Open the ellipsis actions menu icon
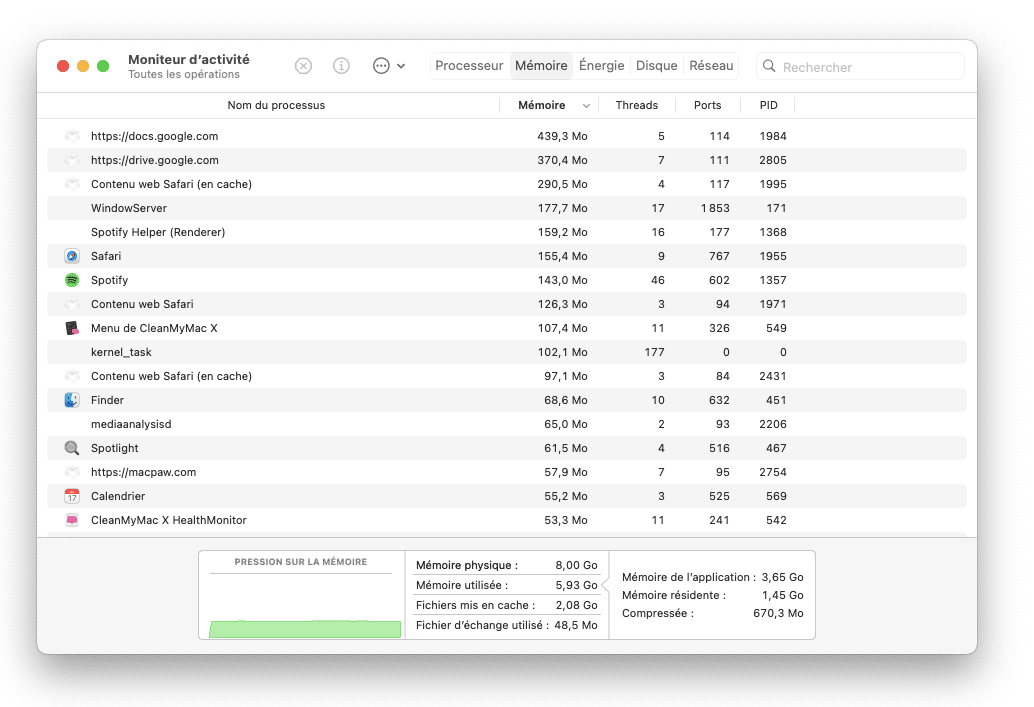Viewport: 1034px width, 707px height. pyautogui.click(x=381, y=66)
